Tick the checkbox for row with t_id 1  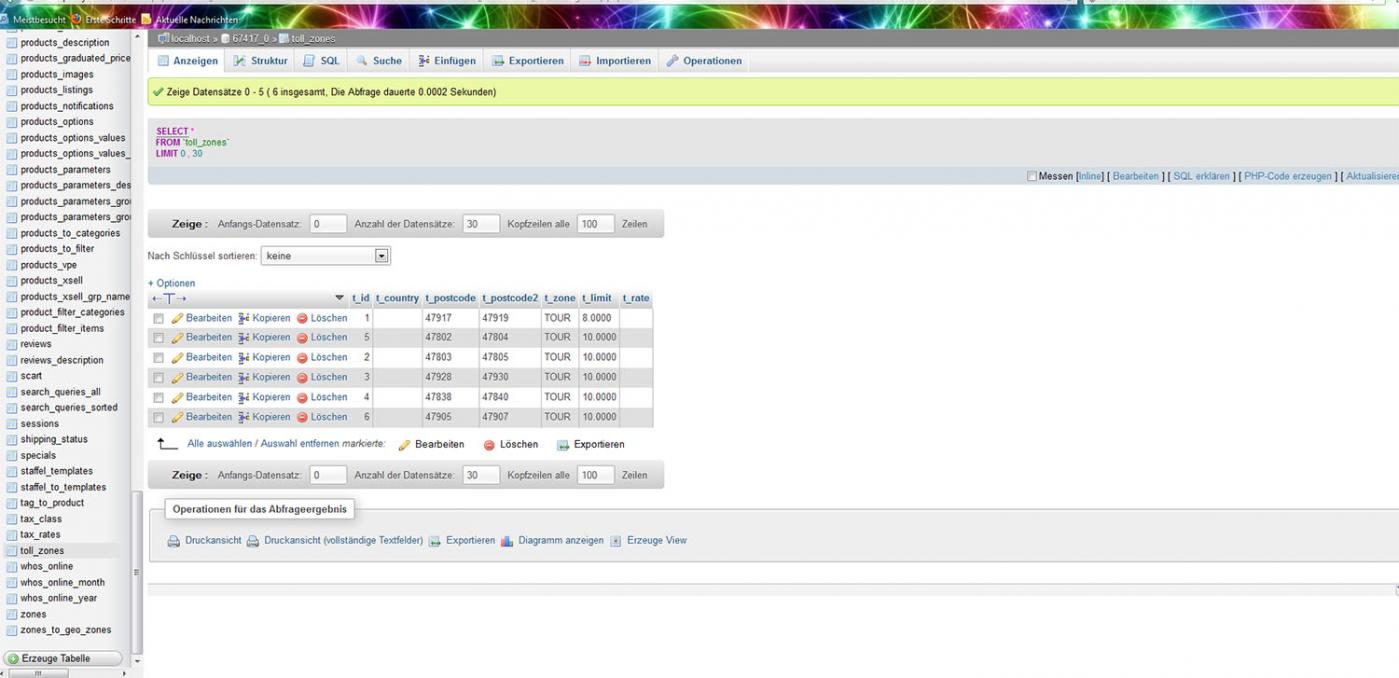coord(158,319)
